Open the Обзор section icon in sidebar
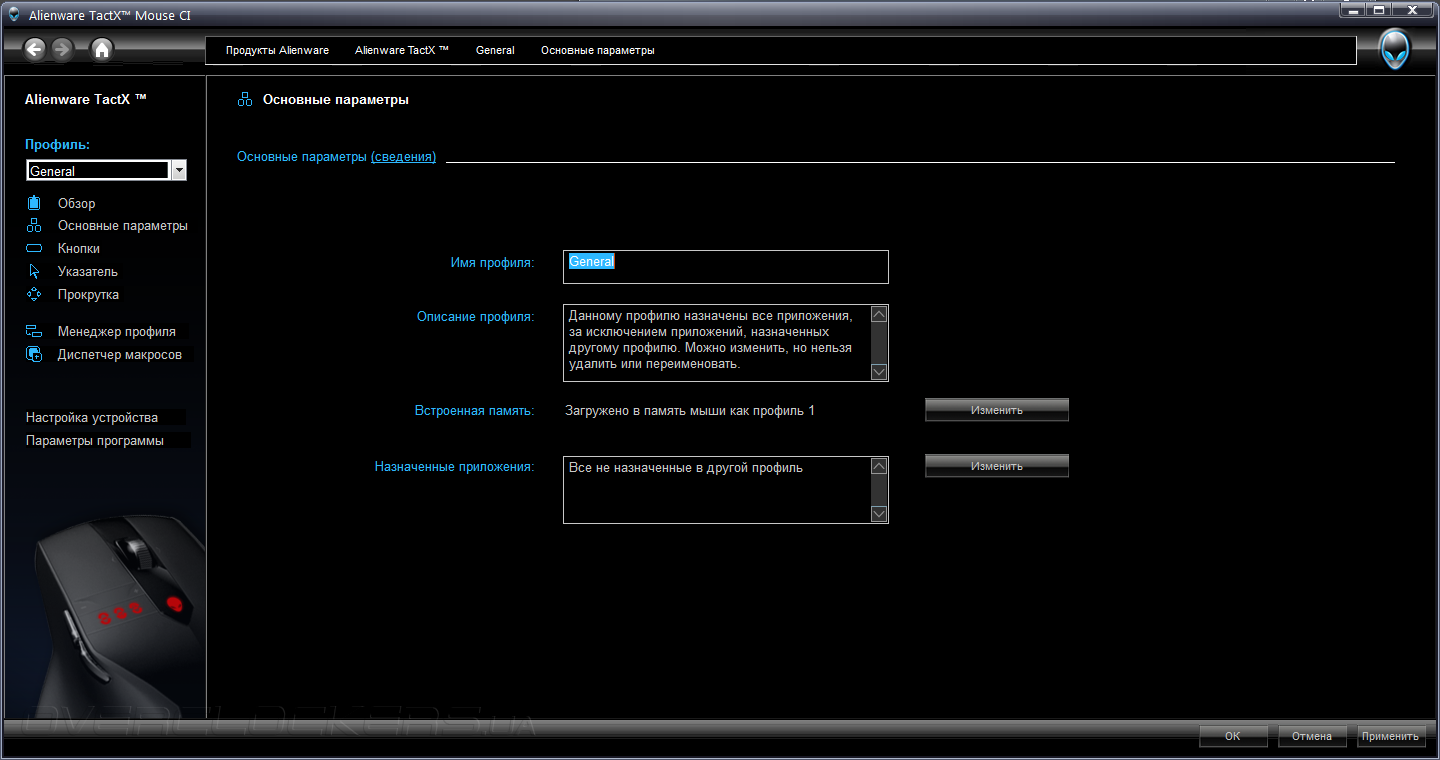 point(34,203)
